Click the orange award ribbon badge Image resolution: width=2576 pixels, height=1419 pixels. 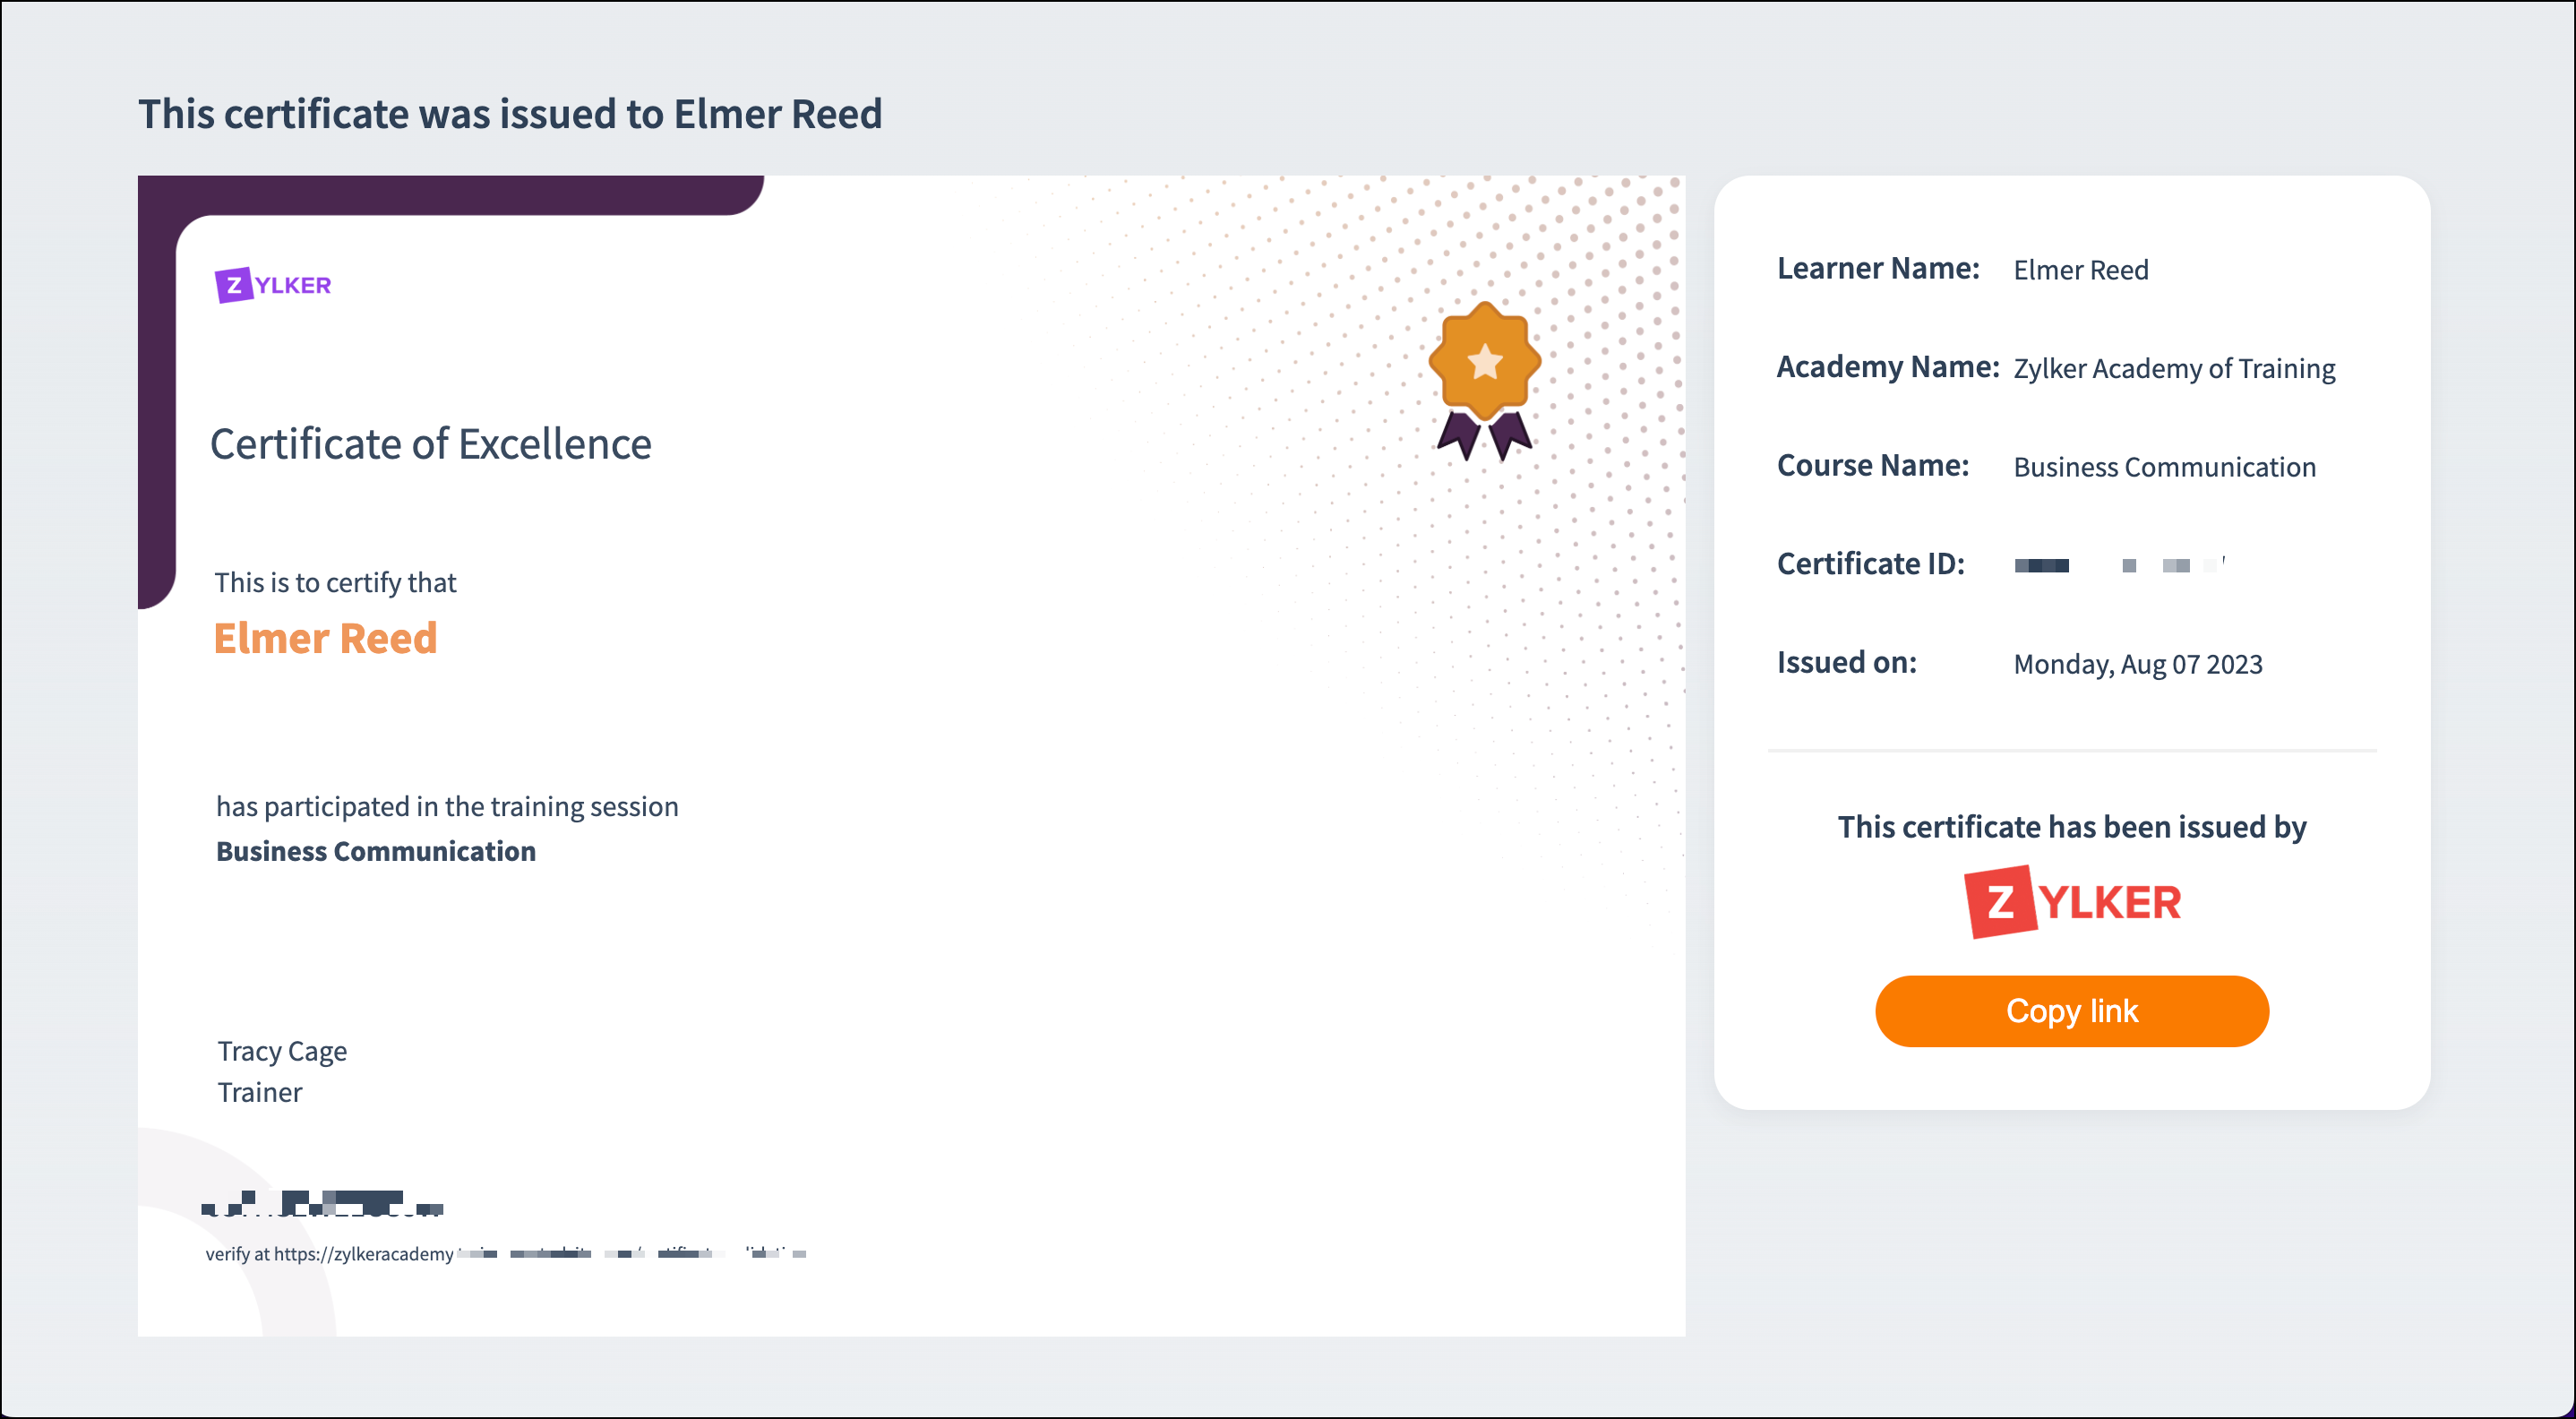pyautogui.click(x=1484, y=380)
